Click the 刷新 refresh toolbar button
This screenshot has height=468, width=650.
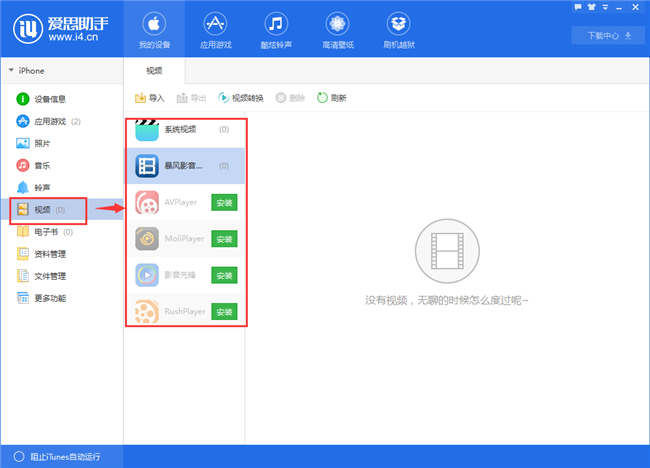pyautogui.click(x=332, y=98)
